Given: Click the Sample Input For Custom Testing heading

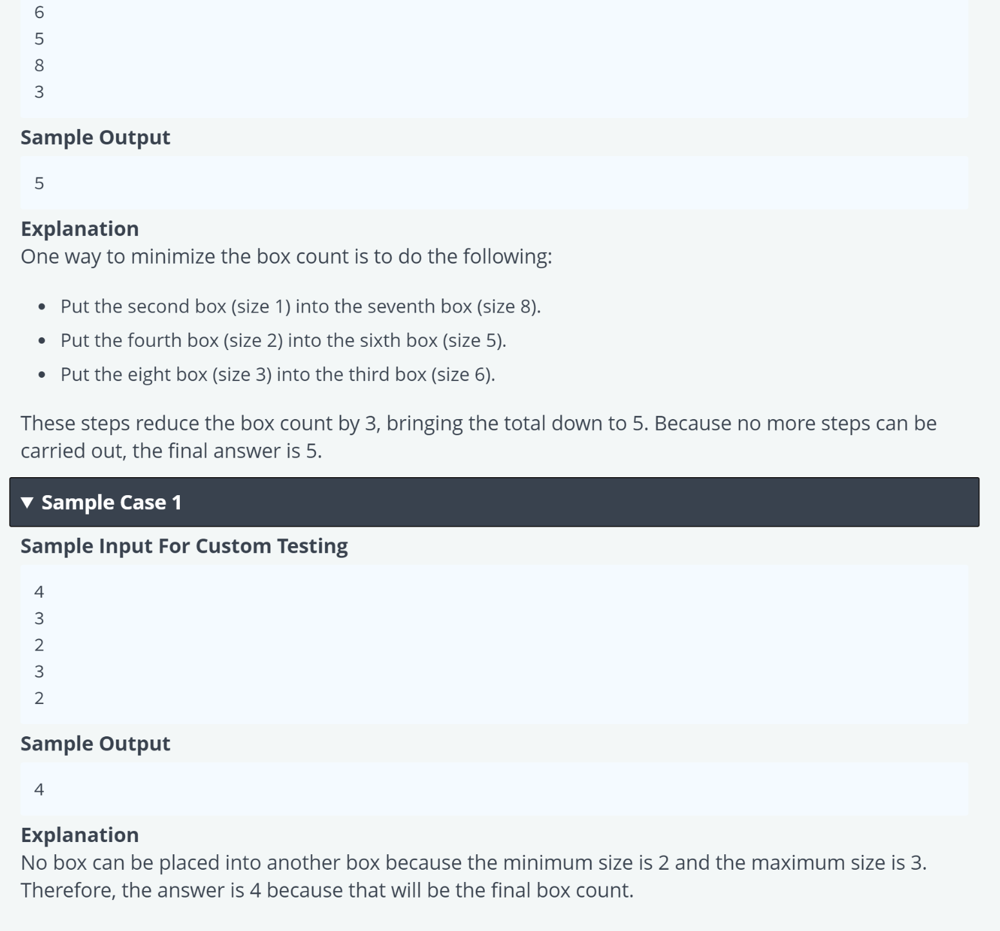Looking at the screenshot, I should click(x=184, y=546).
